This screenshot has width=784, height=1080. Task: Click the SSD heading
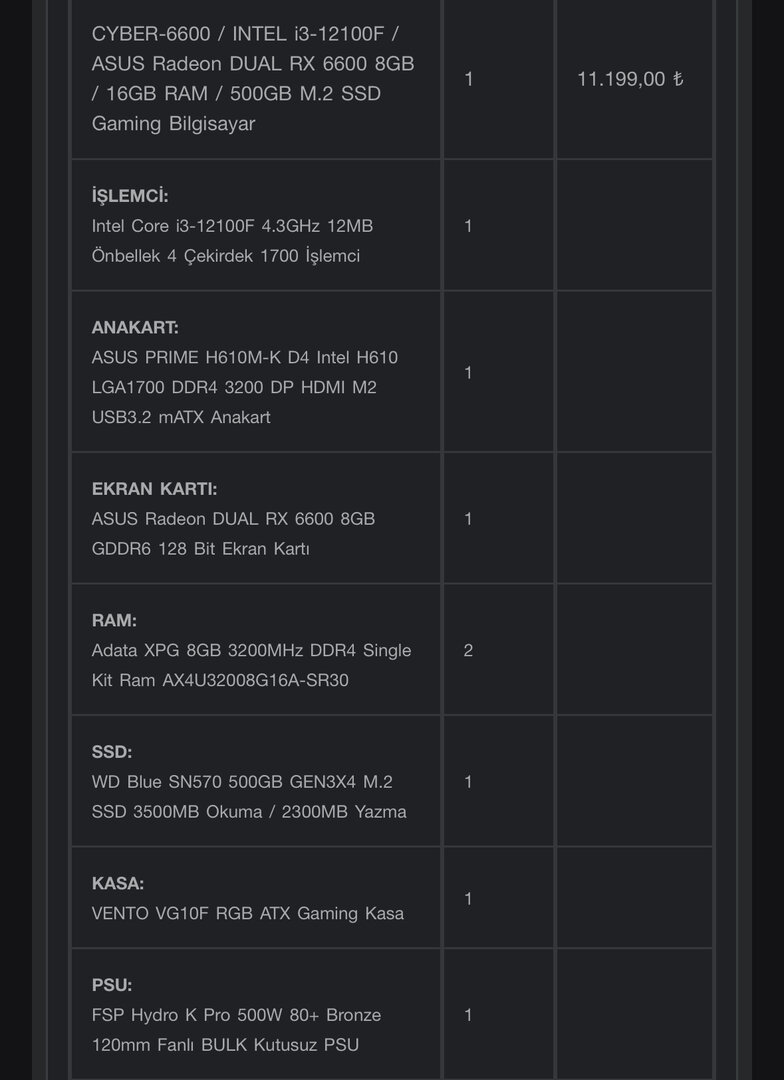(x=112, y=751)
